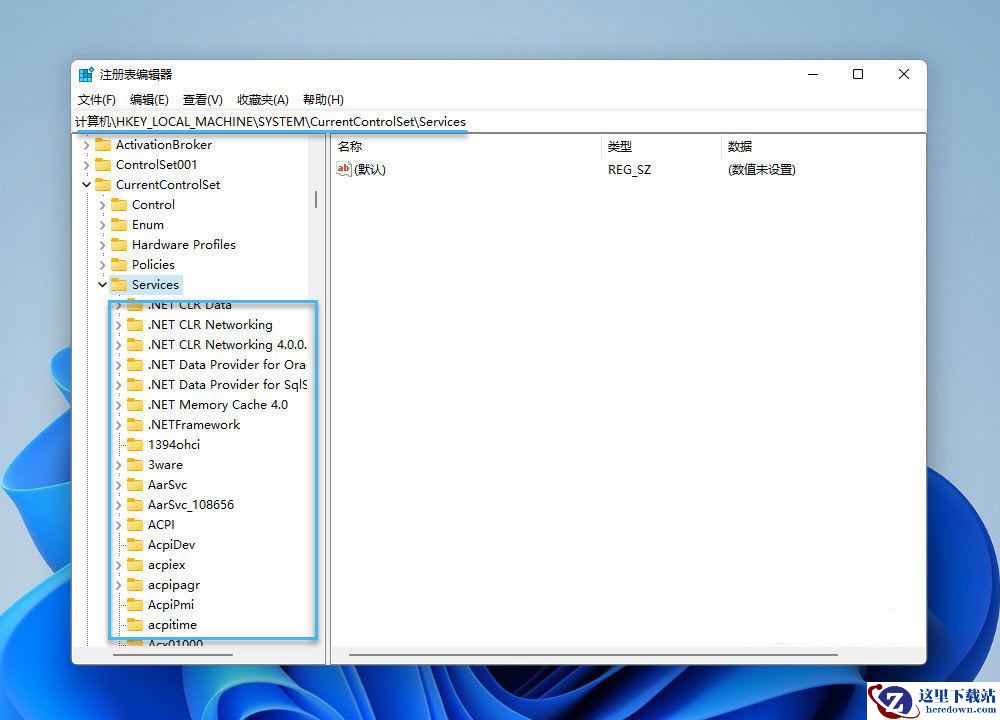This screenshot has width=1000, height=720.
Task: Click the REG_SZ type cell
Action: [x=629, y=170]
